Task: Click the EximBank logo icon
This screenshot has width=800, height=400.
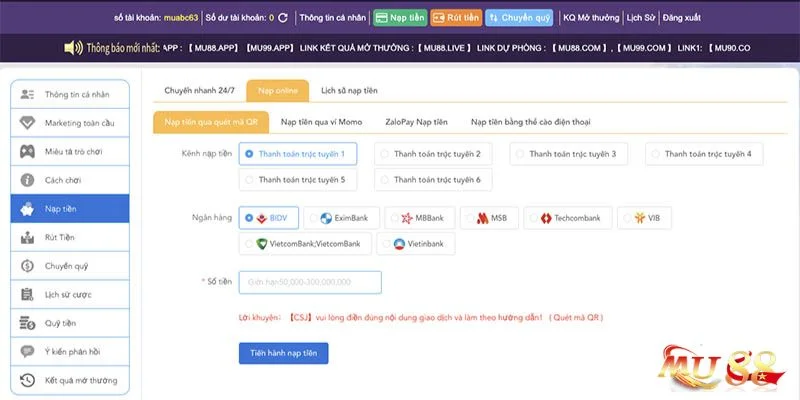Action: tap(326, 218)
